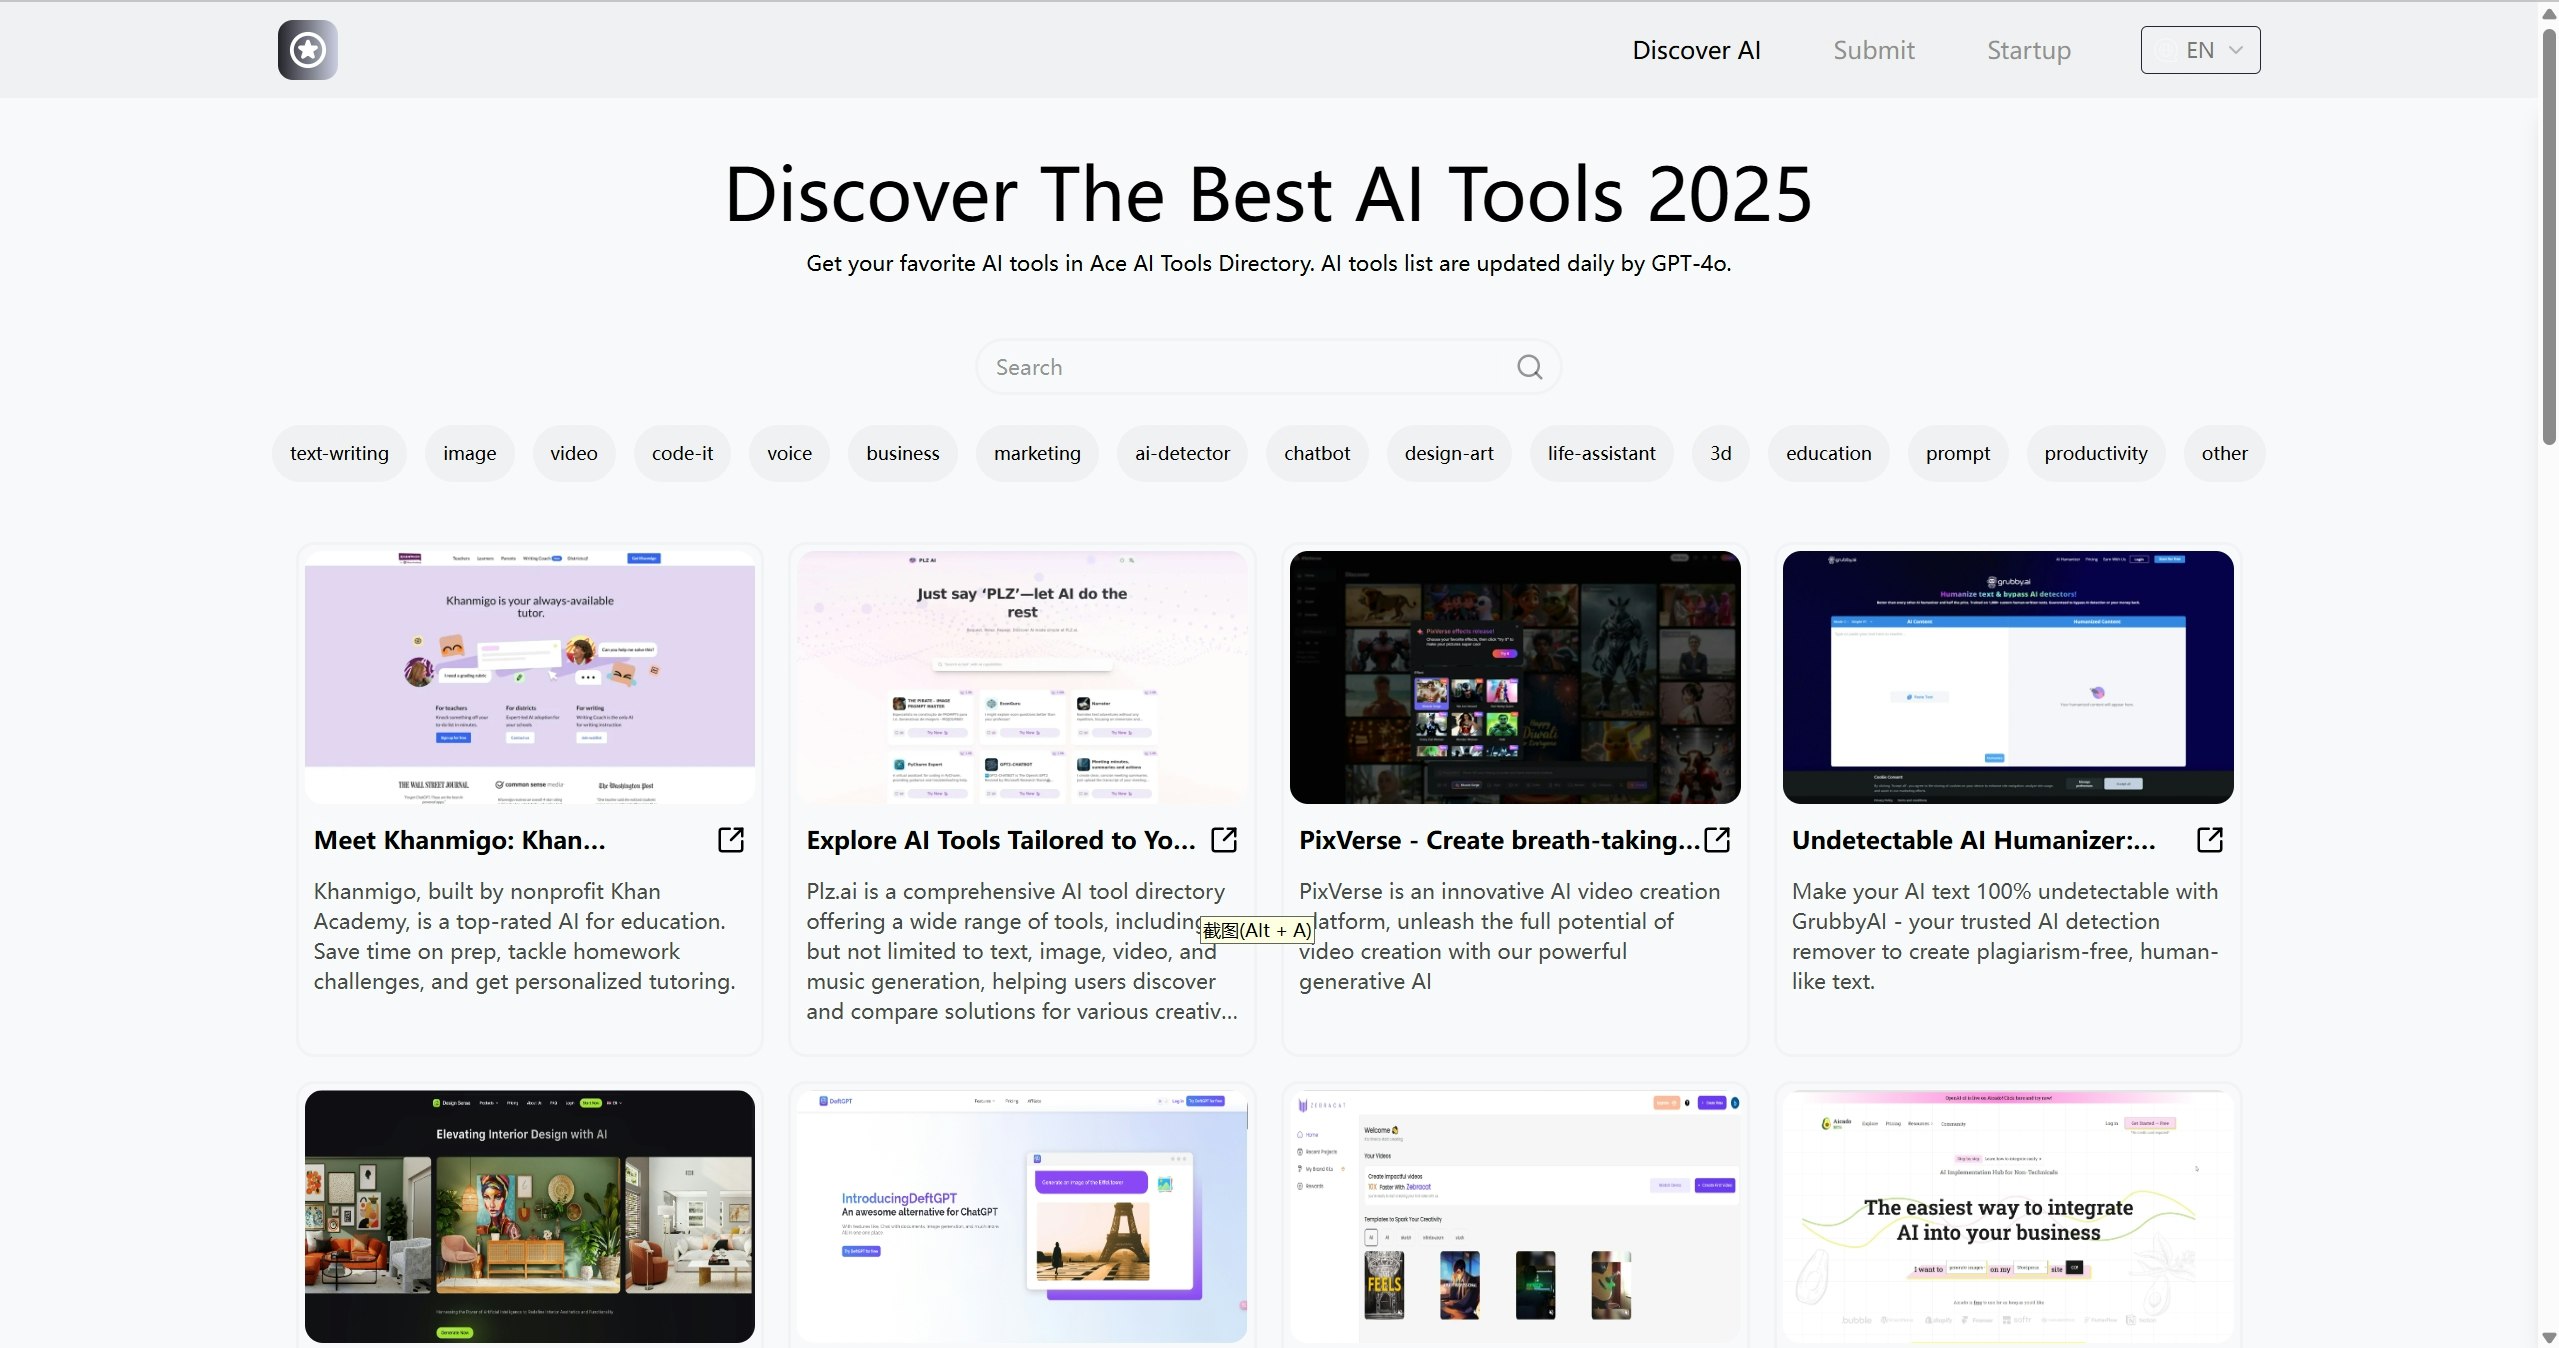Click the star logo icon in header
Screen dimensions: 2559x1348
(x=307, y=50)
